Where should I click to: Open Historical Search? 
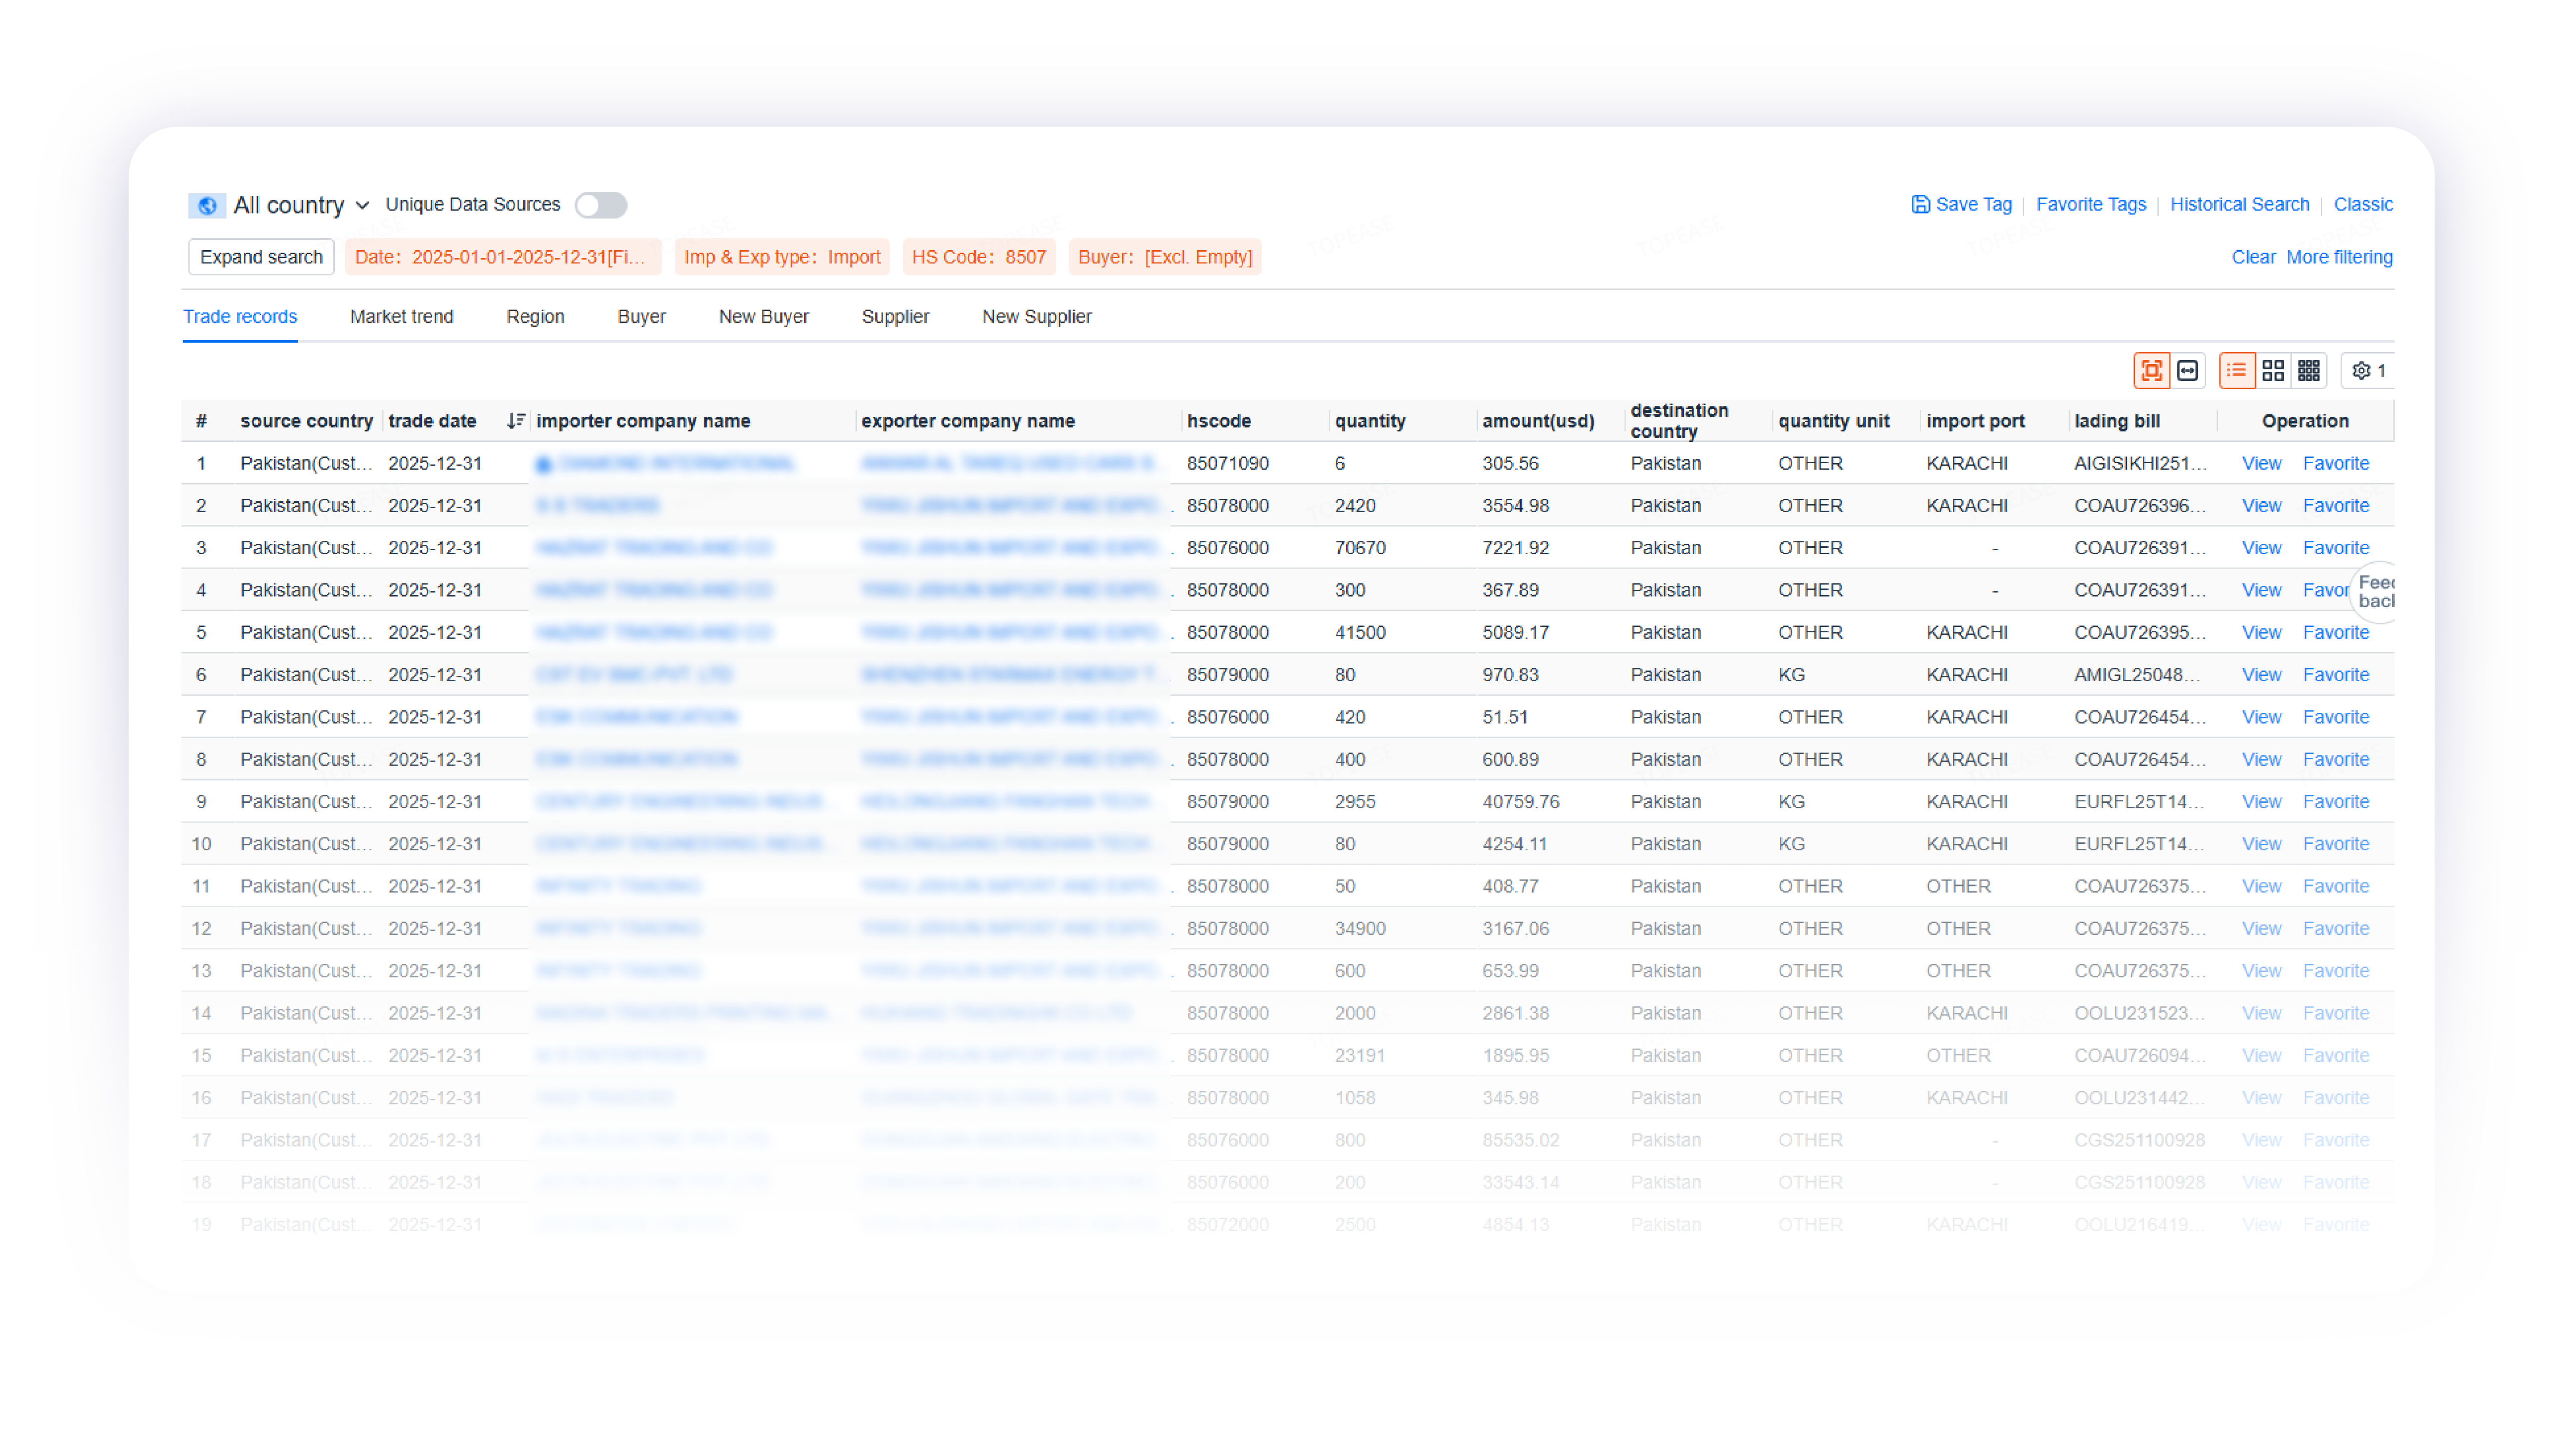click(2239, 204)
